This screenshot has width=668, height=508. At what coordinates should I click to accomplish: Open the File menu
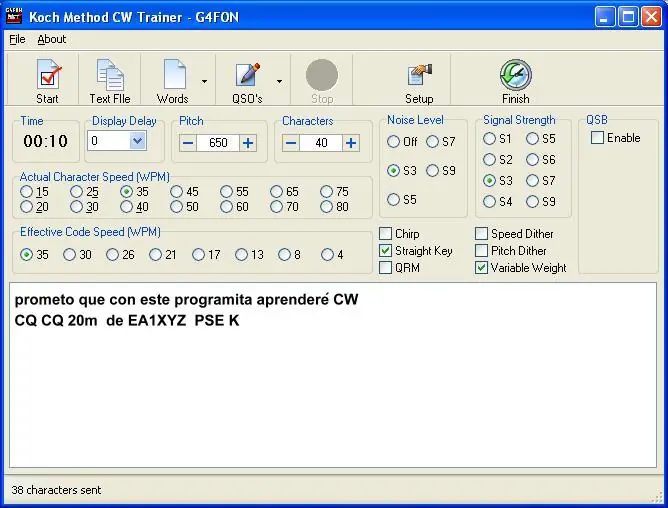click(x=17, y=39)
